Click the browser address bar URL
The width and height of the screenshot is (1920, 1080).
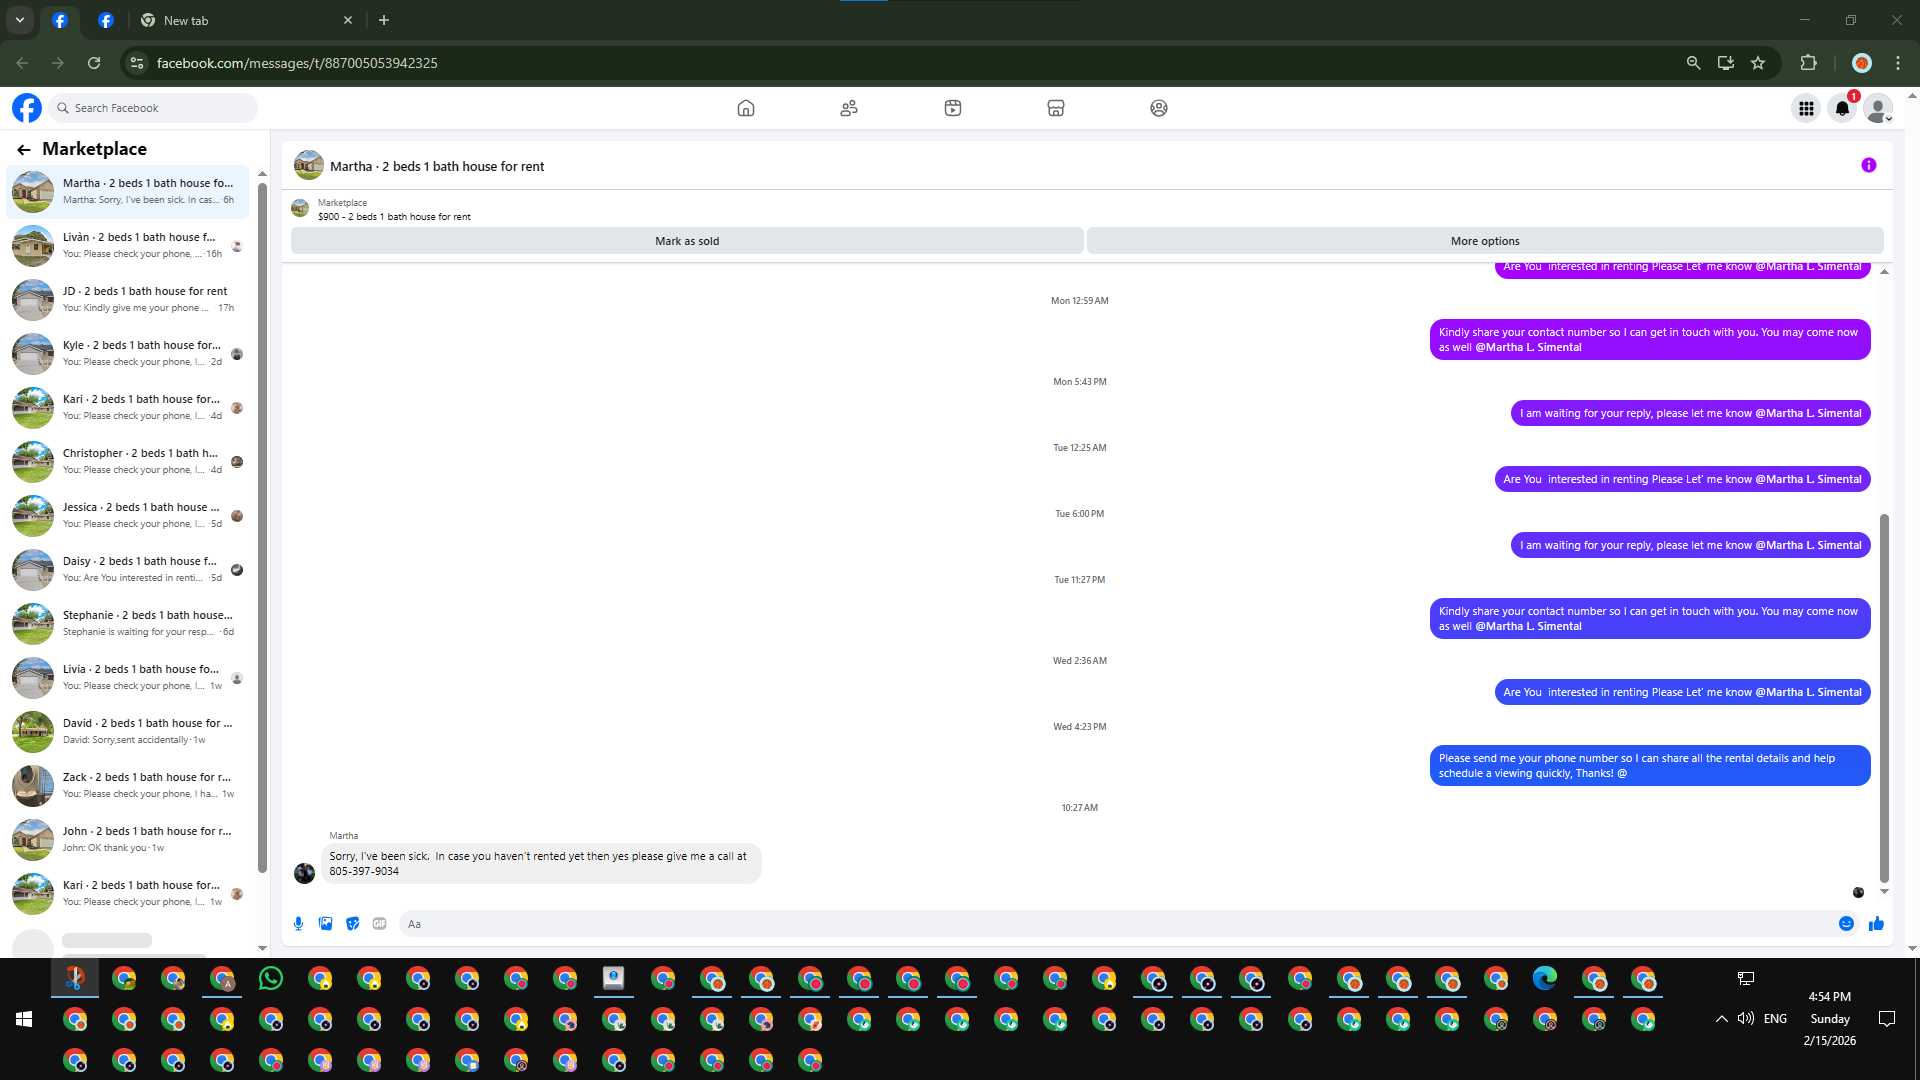click(297, 63)
